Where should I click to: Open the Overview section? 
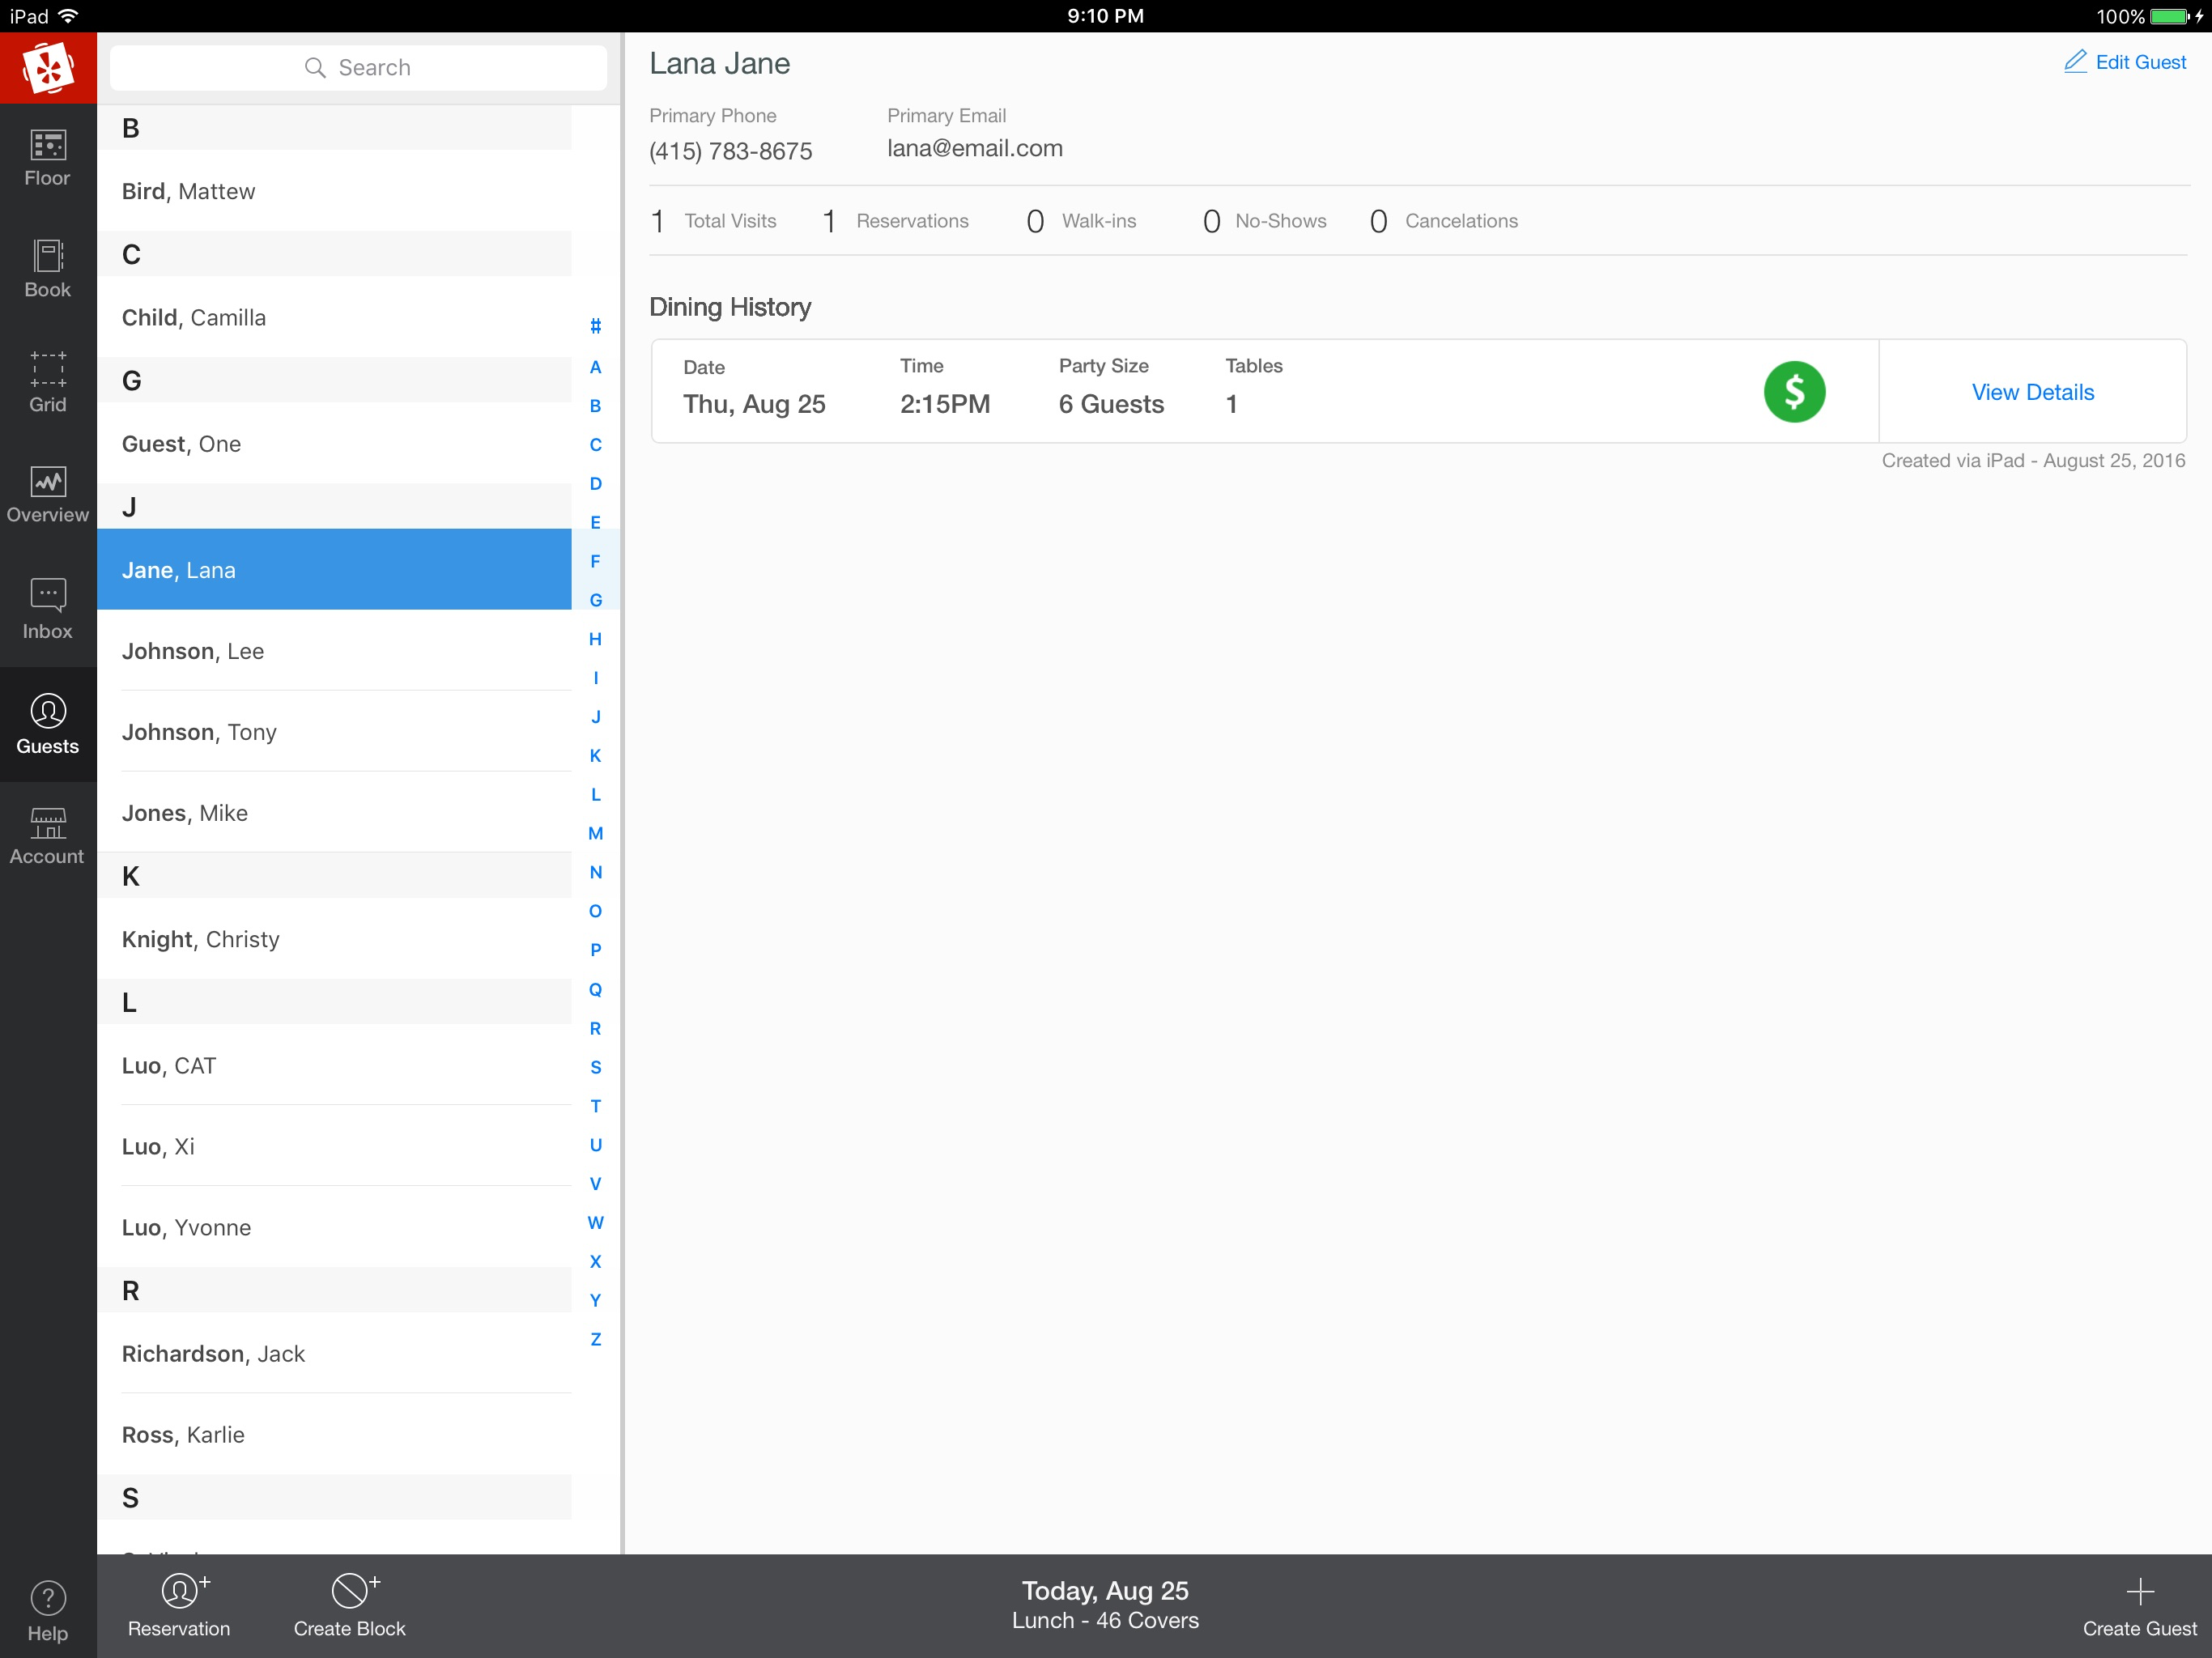click(x=48, y=496)
